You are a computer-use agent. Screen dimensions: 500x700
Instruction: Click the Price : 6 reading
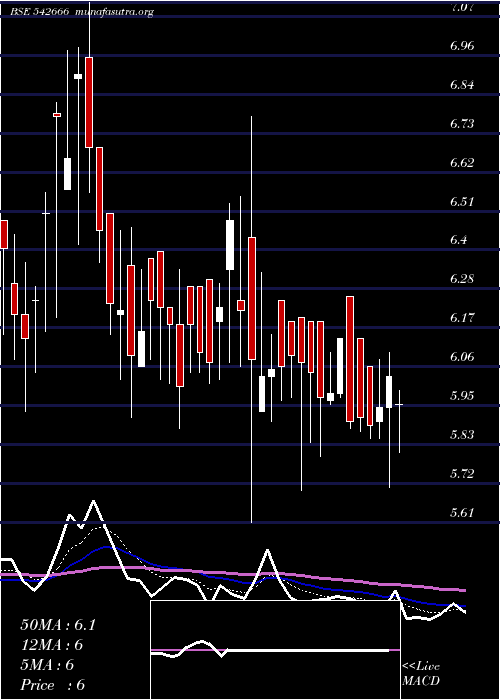[x=53, y=685]
